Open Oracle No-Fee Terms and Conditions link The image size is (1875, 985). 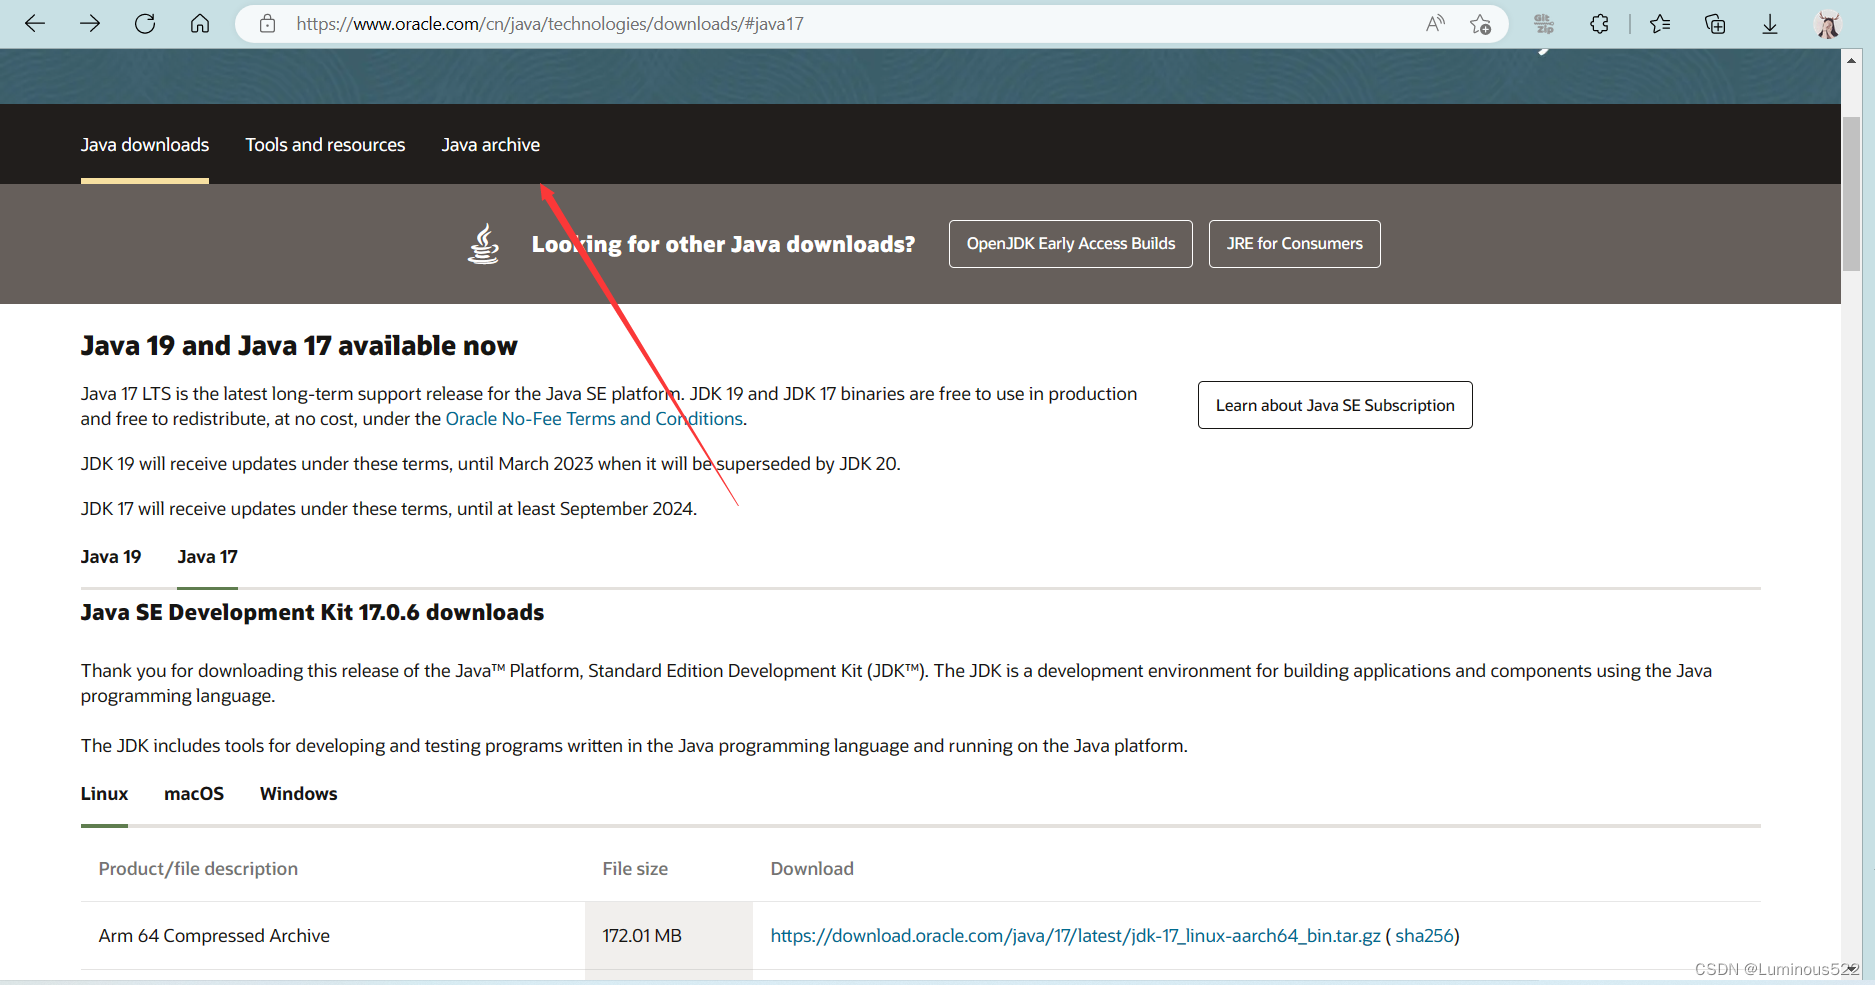point(594,419)
